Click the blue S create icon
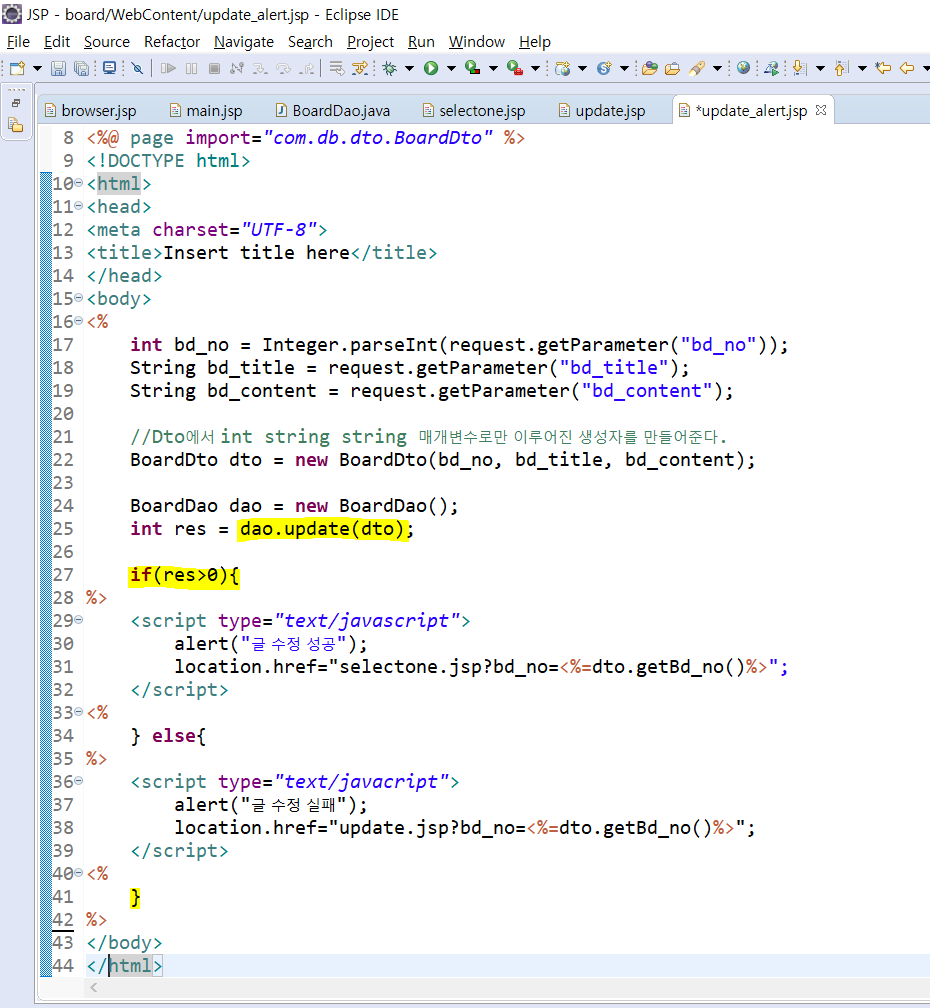The image size is (930, 1008). pyautogui.click(x=604, y=68)
